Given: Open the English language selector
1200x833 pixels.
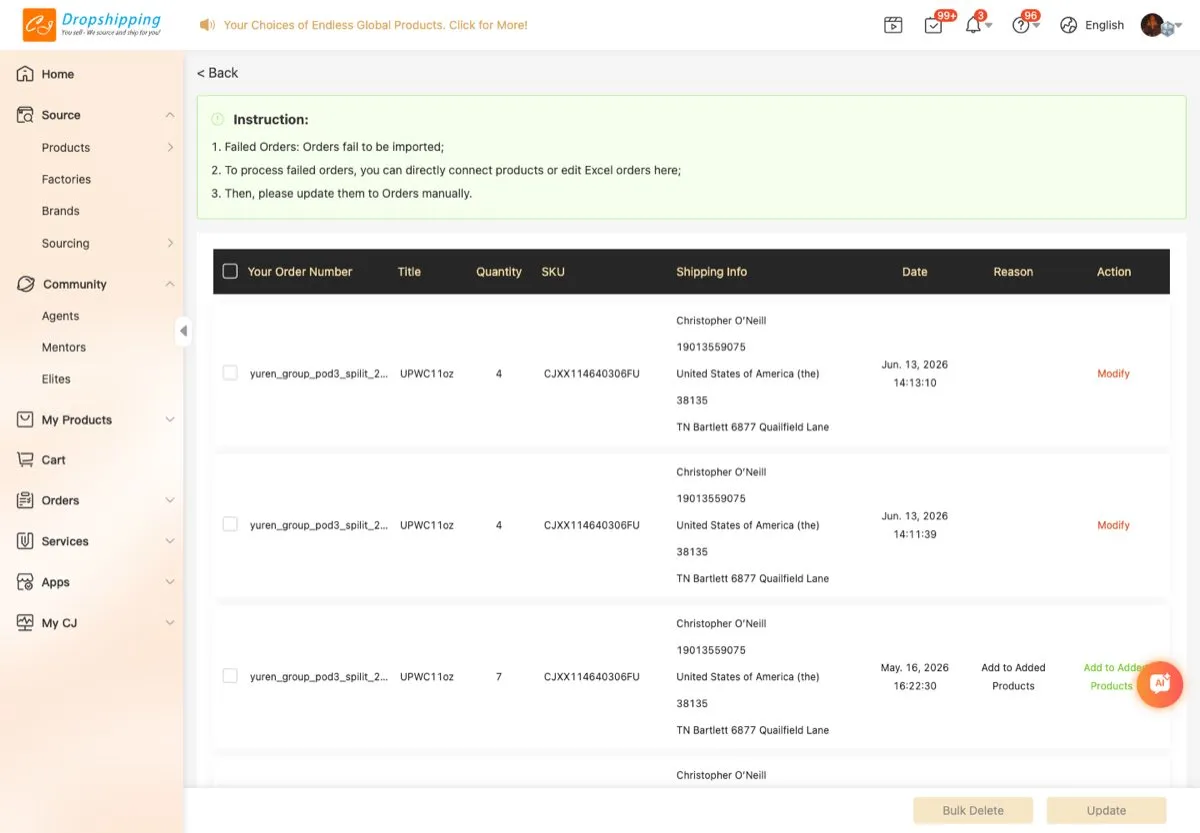Looking at the screenshot, I should click(x=1105, y=26).
